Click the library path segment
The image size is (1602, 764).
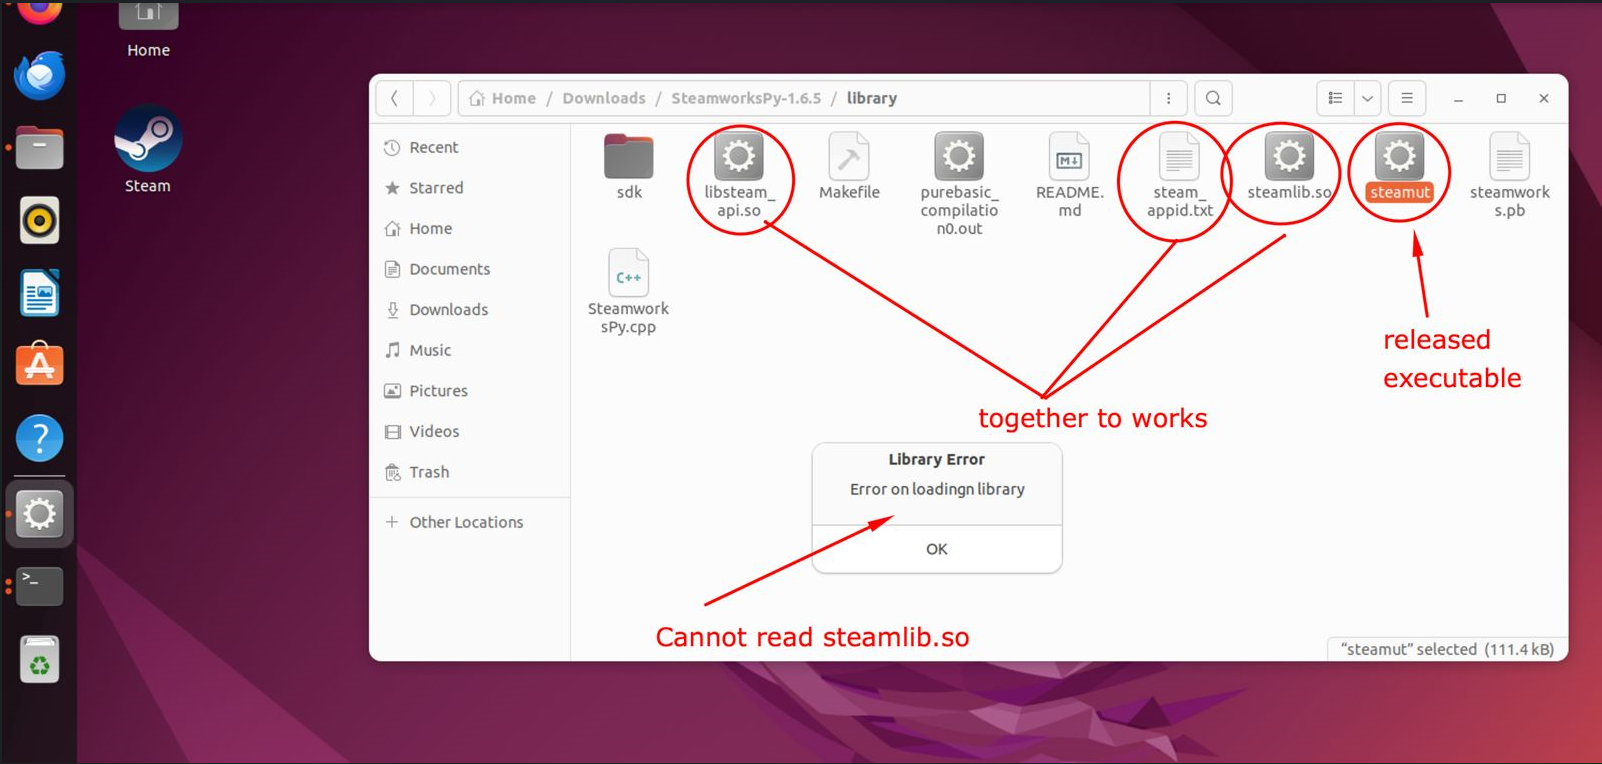pos(872,98)
